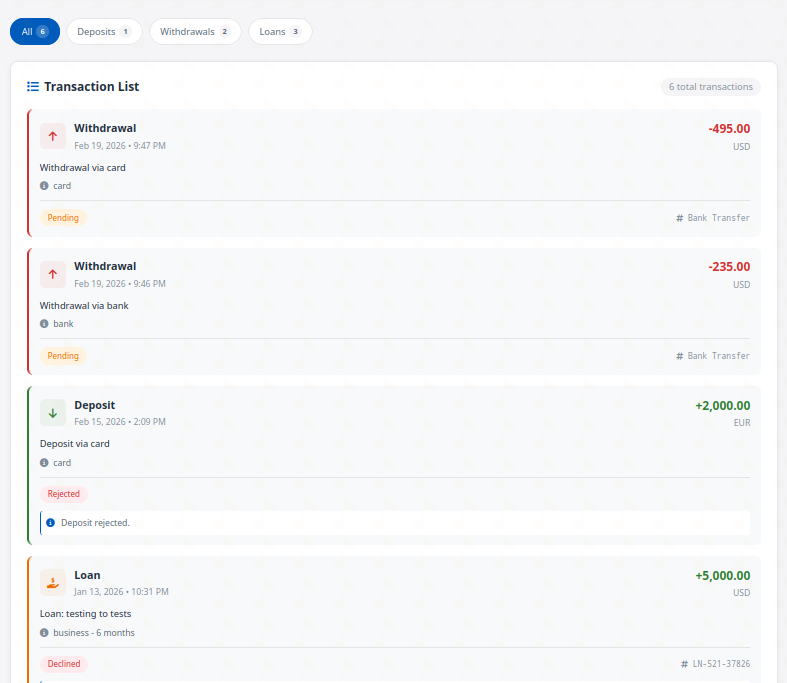Click the hash icon beside LN-521-37826

[x=685, y=664]
